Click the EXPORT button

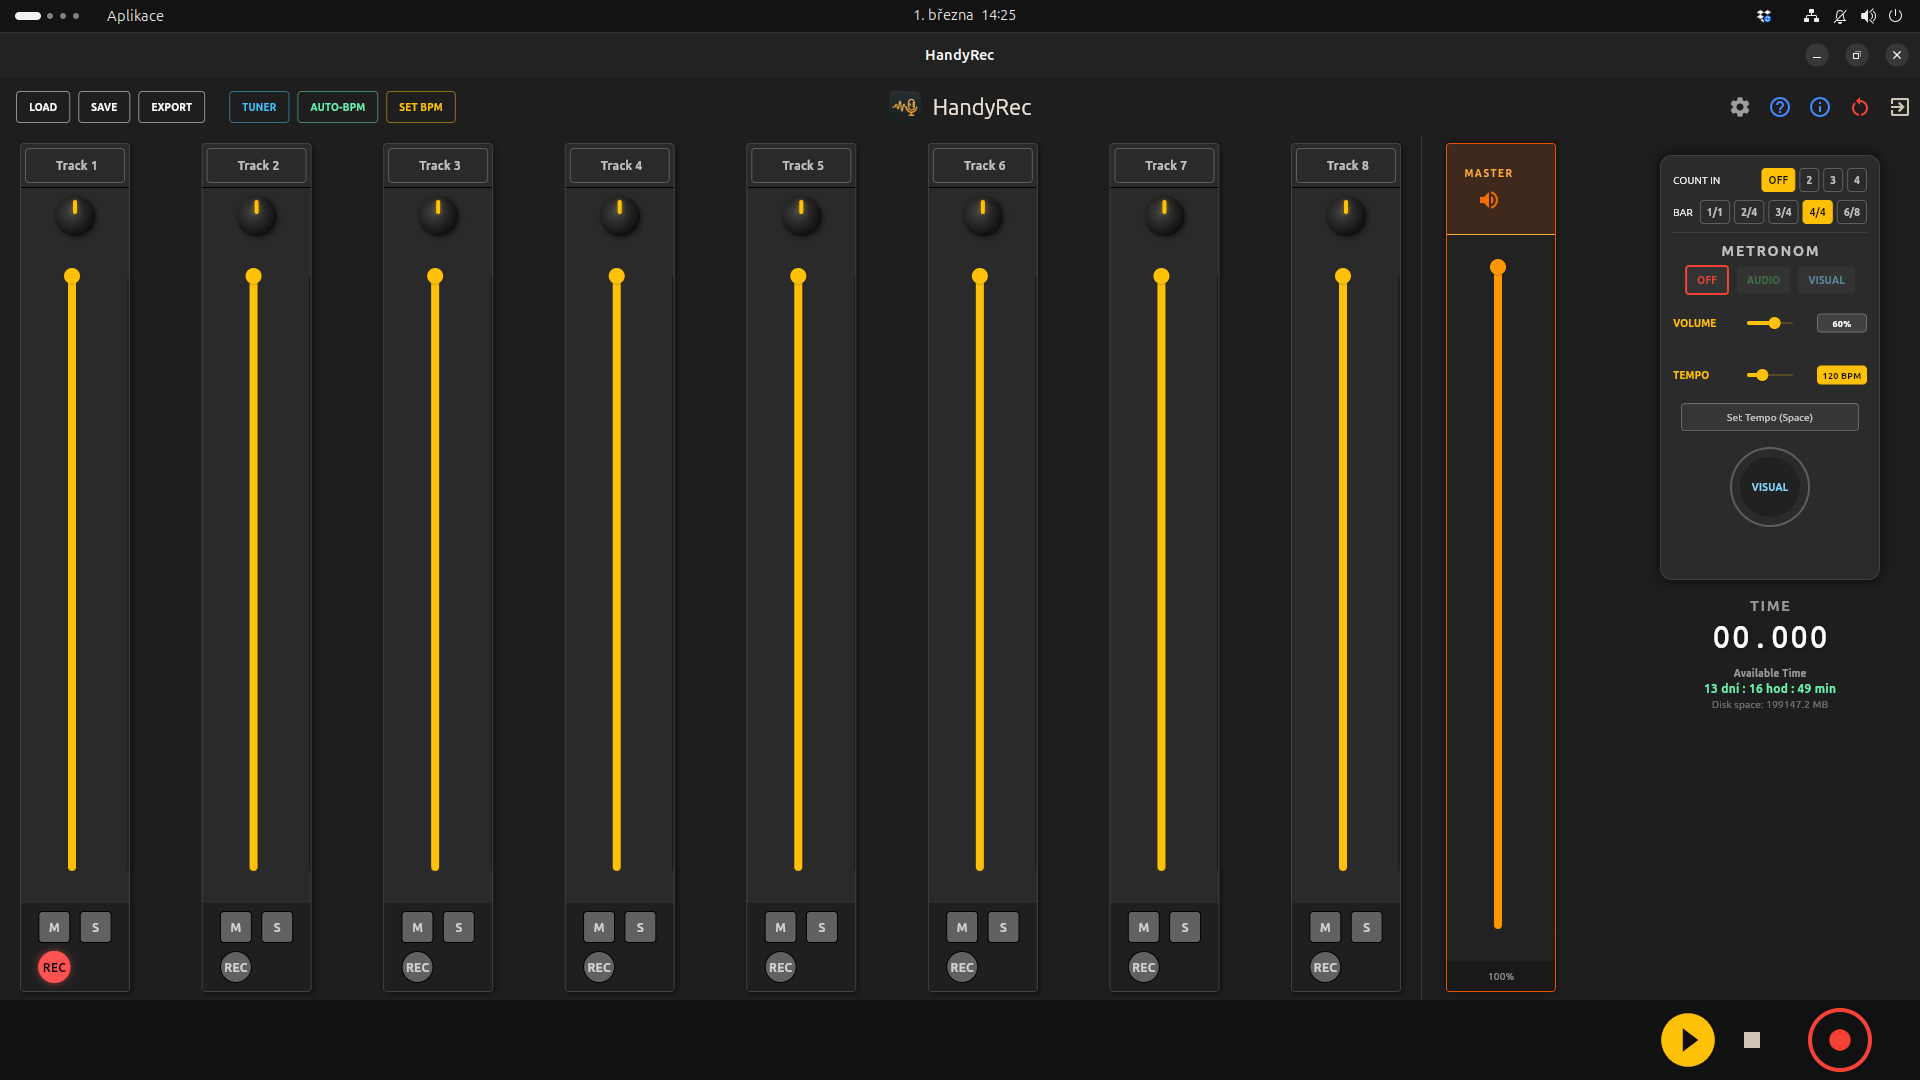(x=171, y=107)
